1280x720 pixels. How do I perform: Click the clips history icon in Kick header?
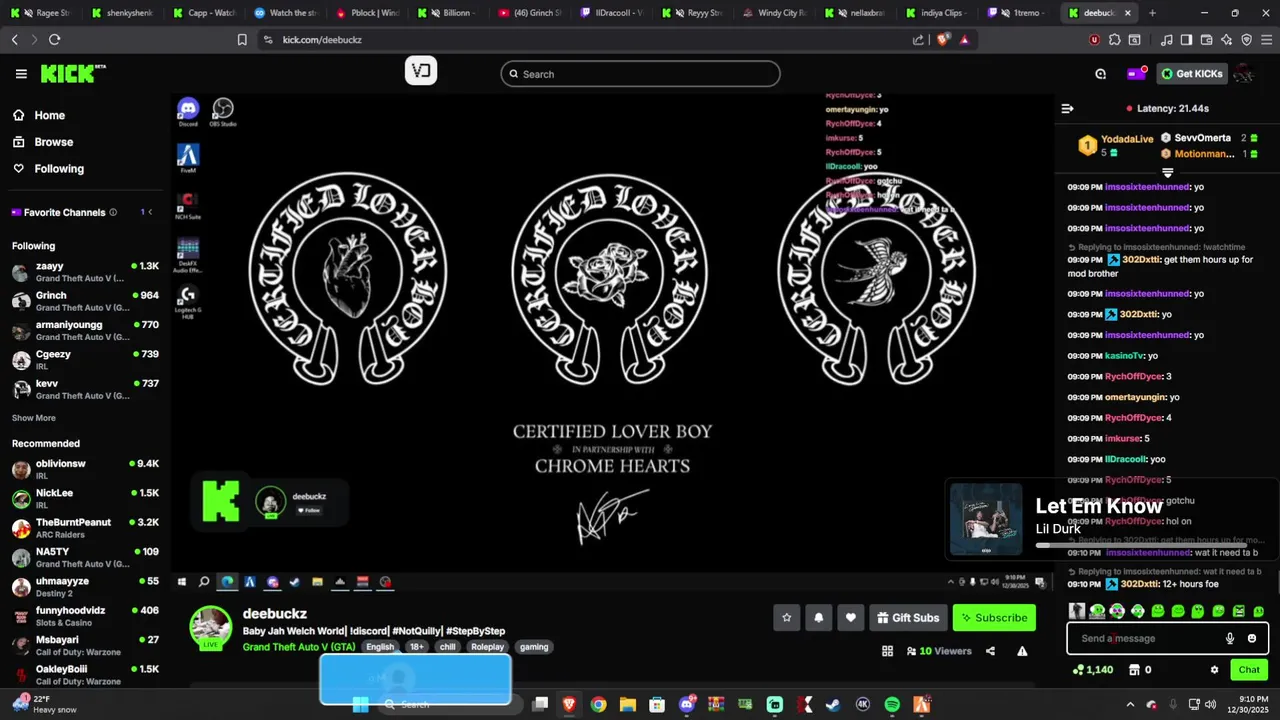[x=1100, y=74]
